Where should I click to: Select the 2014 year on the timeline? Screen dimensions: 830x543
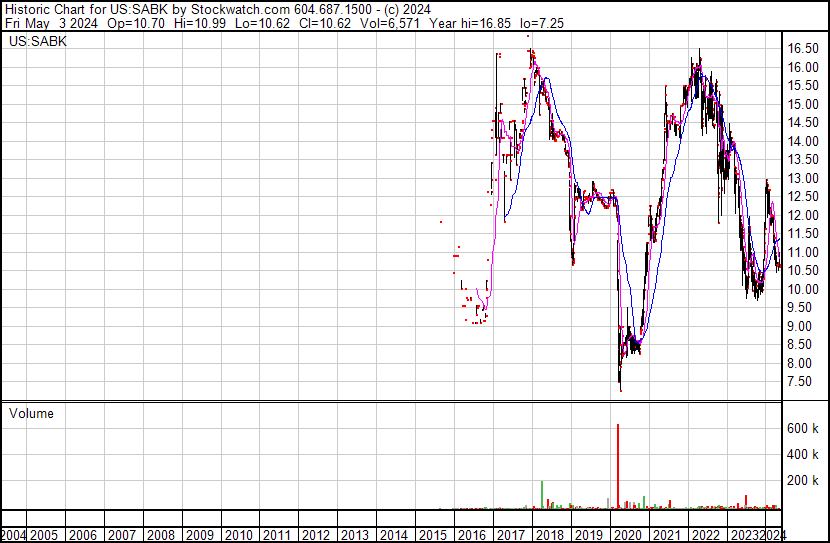(x=394, y=535)
